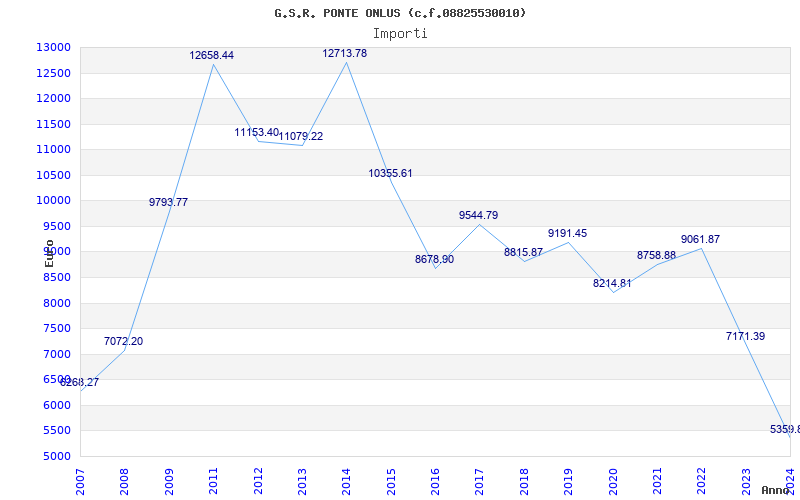Click y-axis tick 11500

tap(54, 124)
